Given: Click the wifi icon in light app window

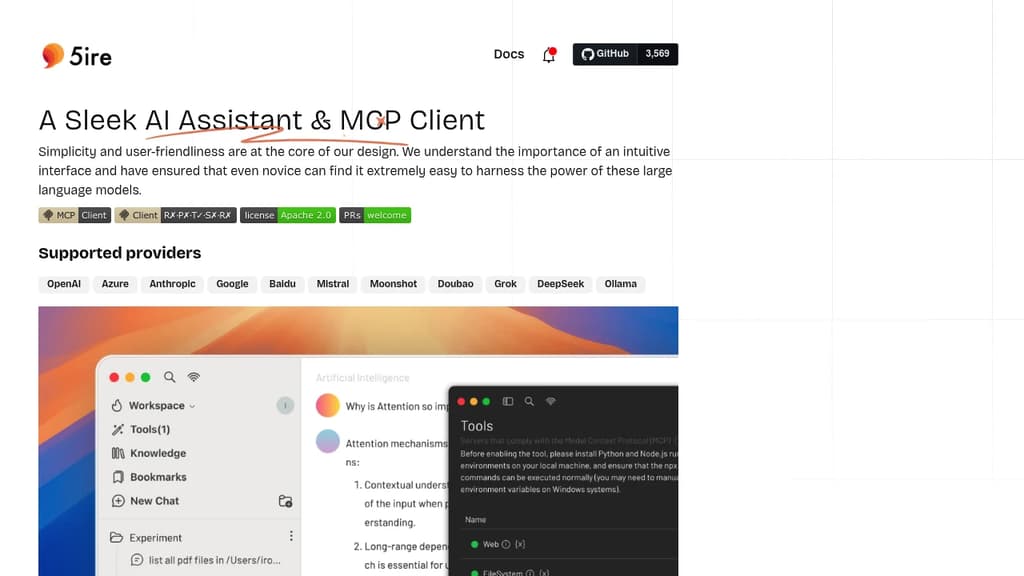Looking at the screenshot, I should pos(194,377).
